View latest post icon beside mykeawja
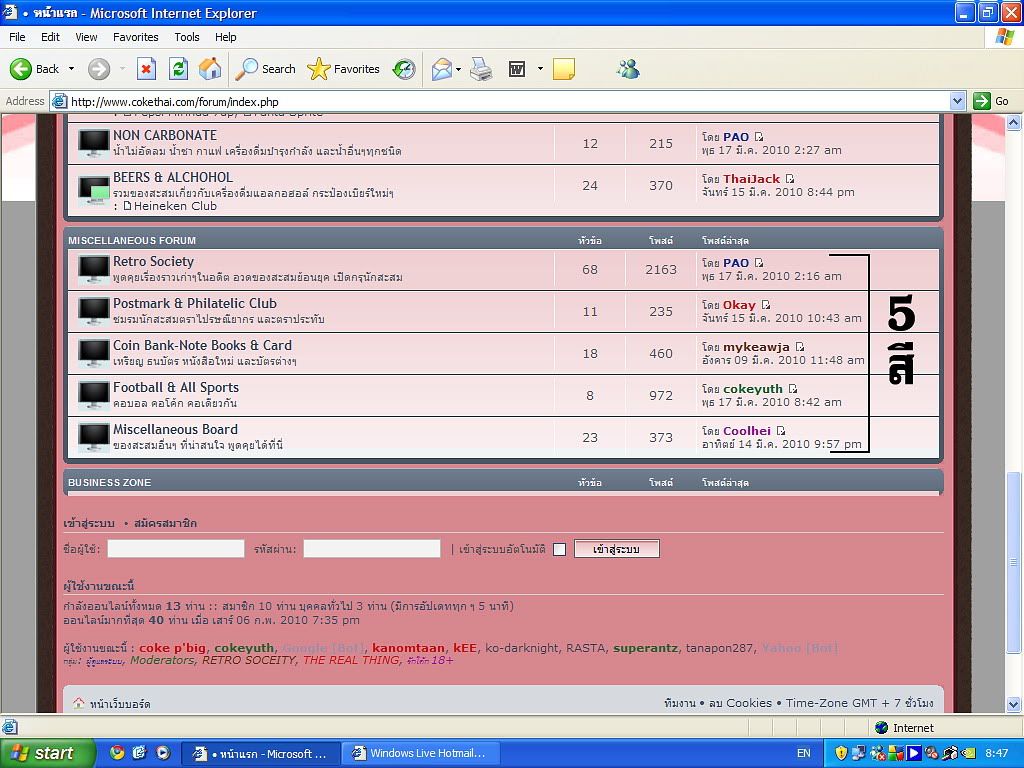 click(800, 347)
